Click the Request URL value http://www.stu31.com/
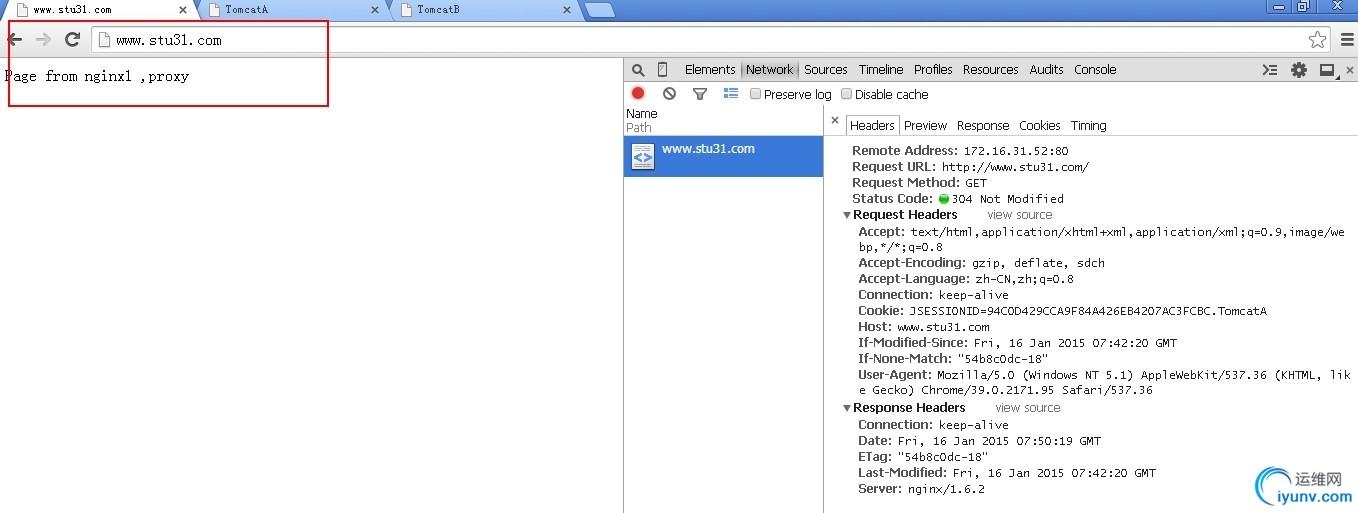 [1015, 167]
